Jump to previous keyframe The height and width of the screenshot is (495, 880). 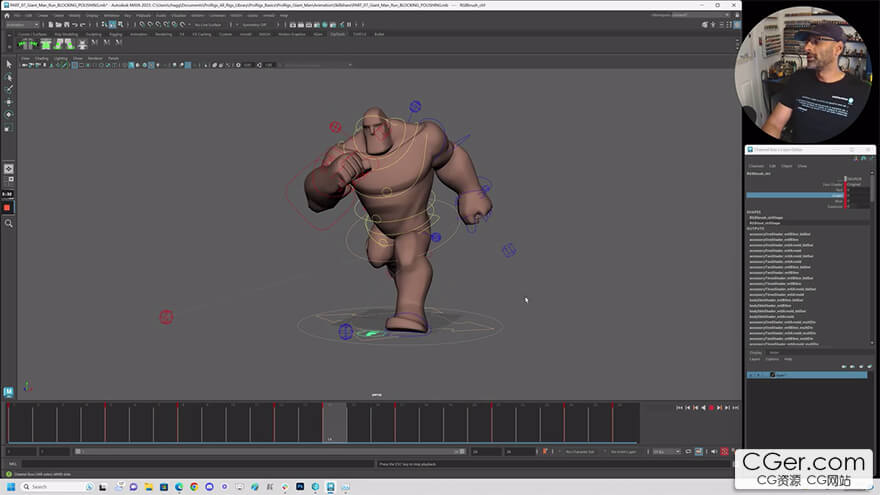tap(695, 407)
